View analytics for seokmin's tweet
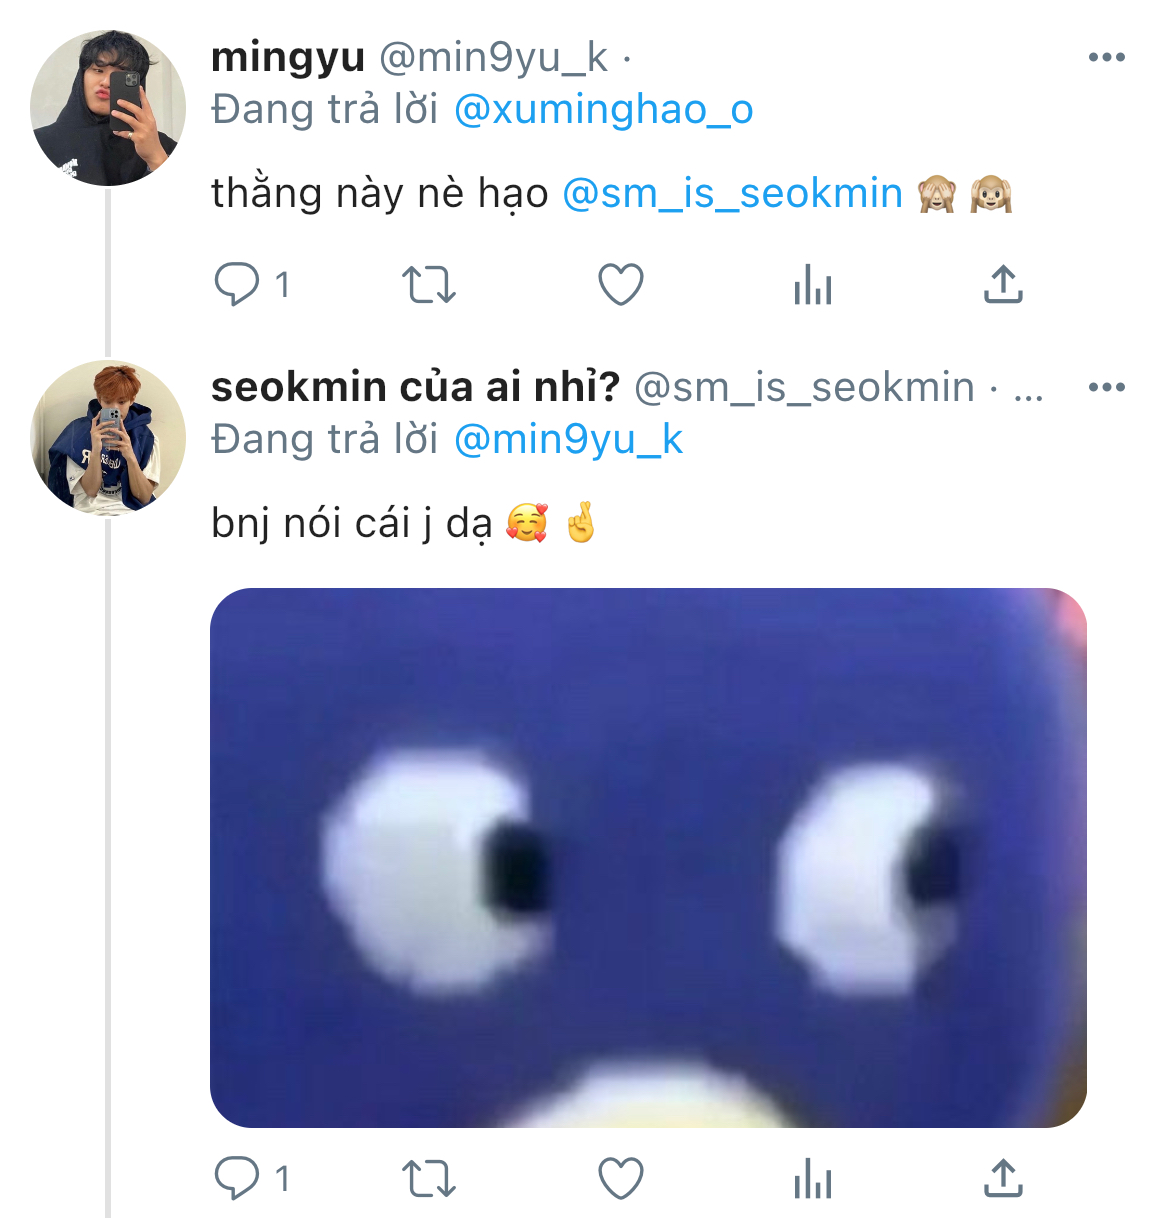The image size is (1170, 1218). click(812, 1180)
